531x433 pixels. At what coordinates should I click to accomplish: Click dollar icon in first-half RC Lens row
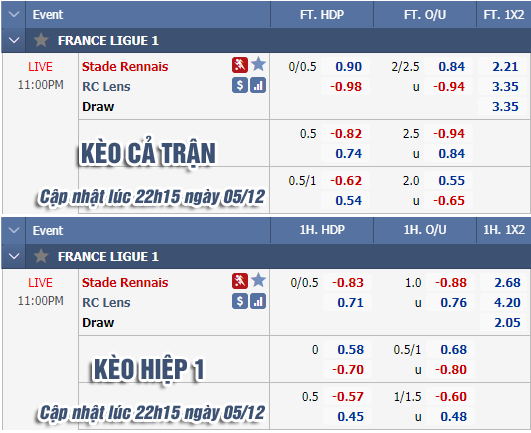pyautogui.click(x=240, y=301)
